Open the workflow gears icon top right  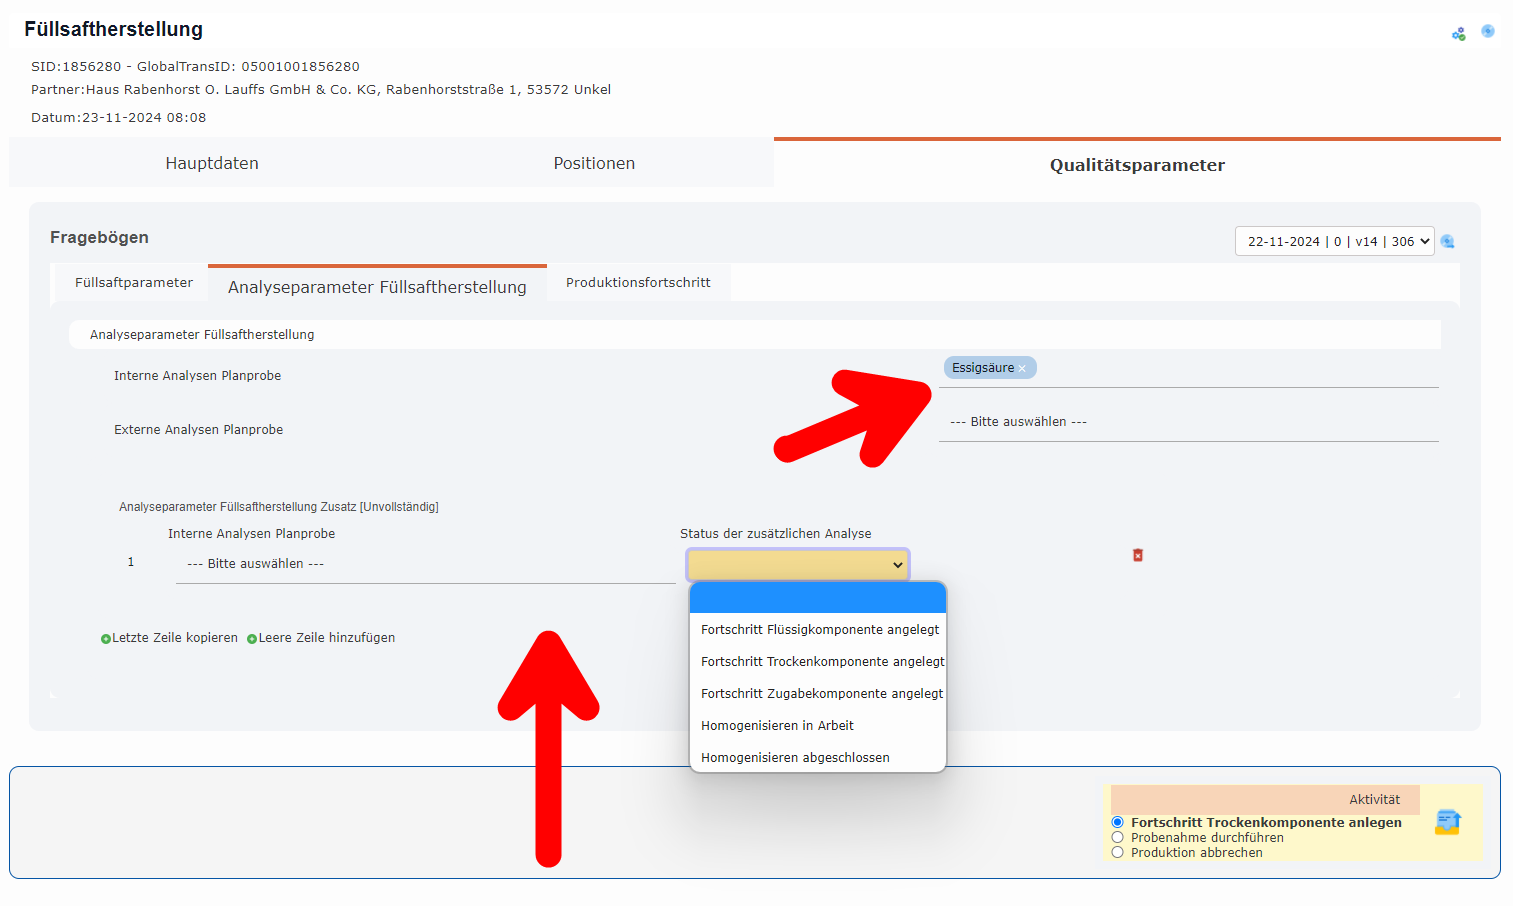1459,33
